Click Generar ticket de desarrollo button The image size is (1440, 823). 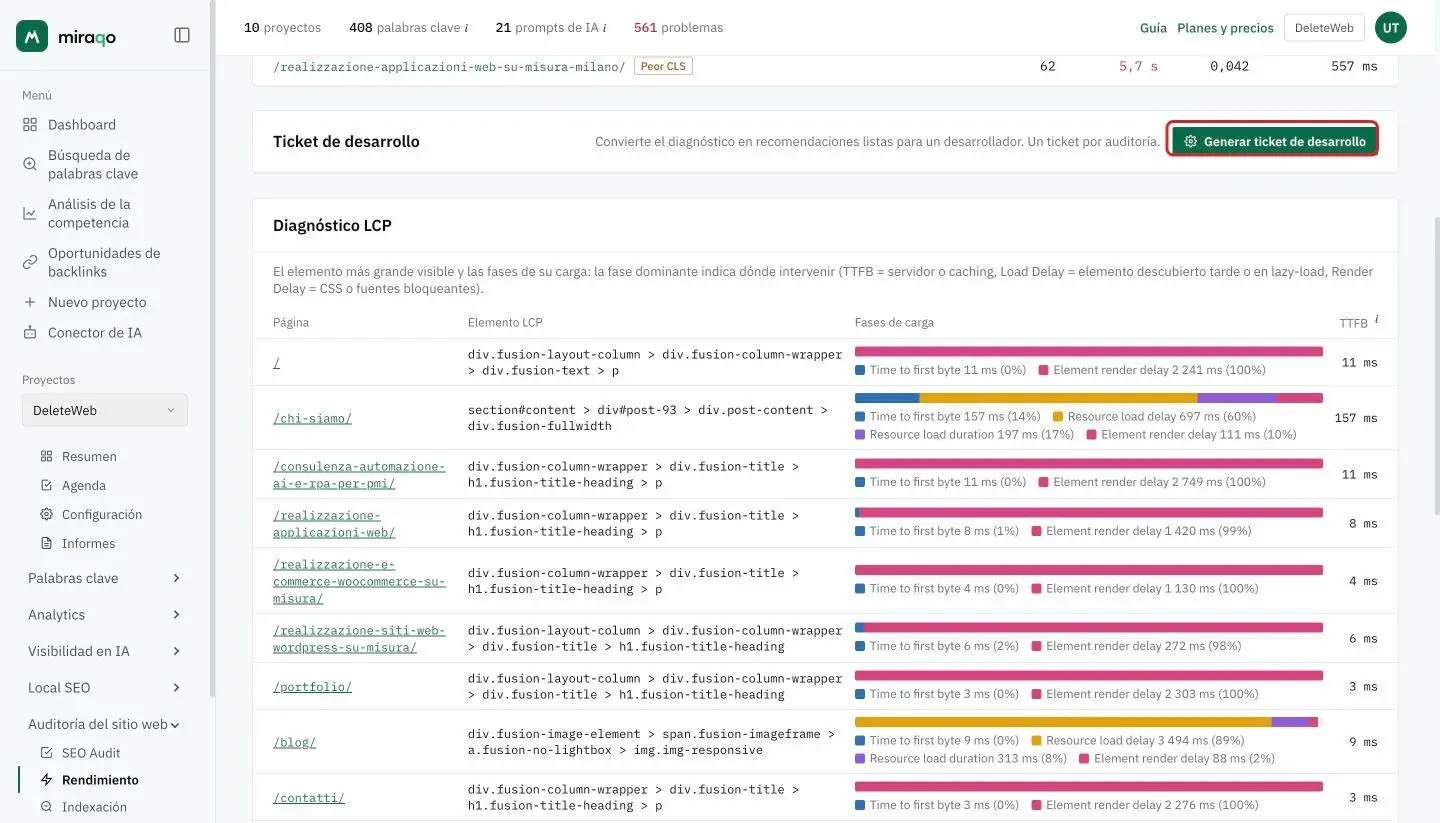click(x=1274, y=141)
